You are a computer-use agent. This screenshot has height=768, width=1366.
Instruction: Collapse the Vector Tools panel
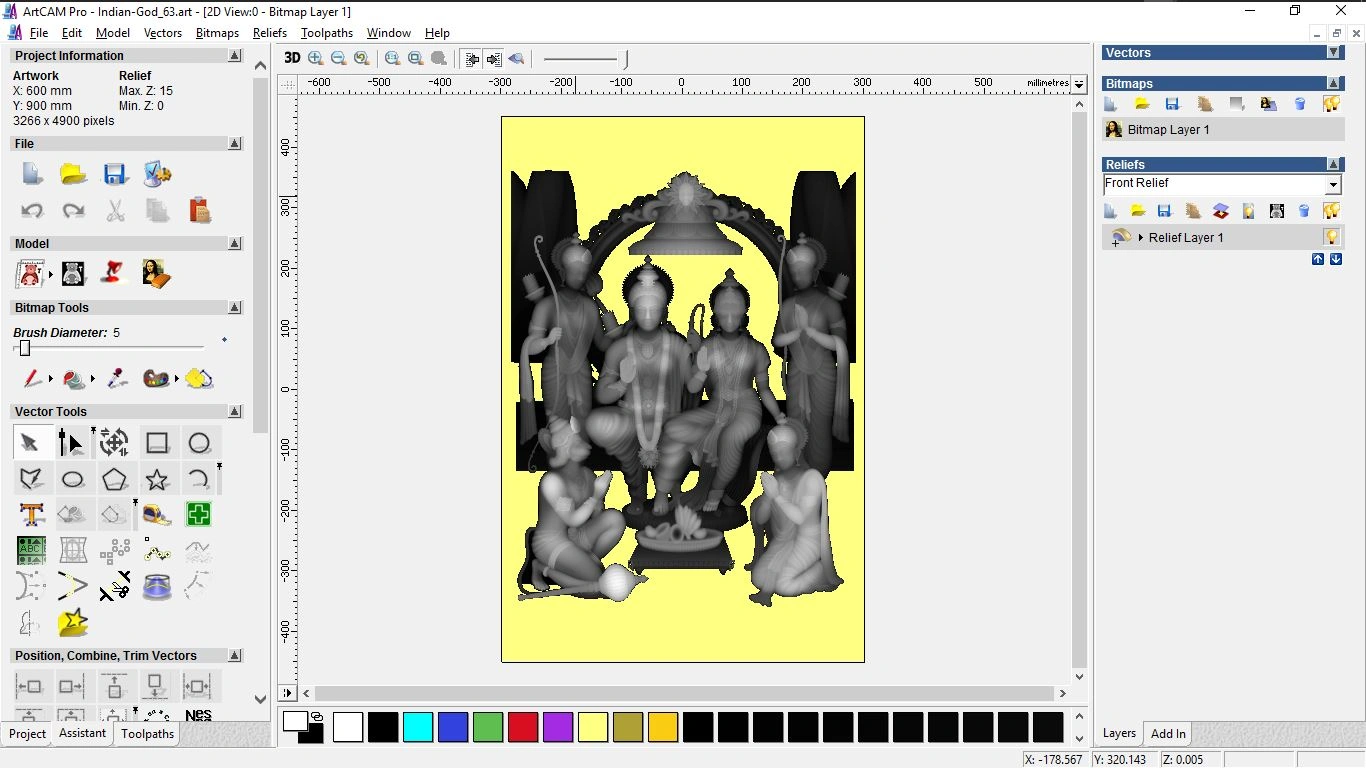(x=235, y=411)
